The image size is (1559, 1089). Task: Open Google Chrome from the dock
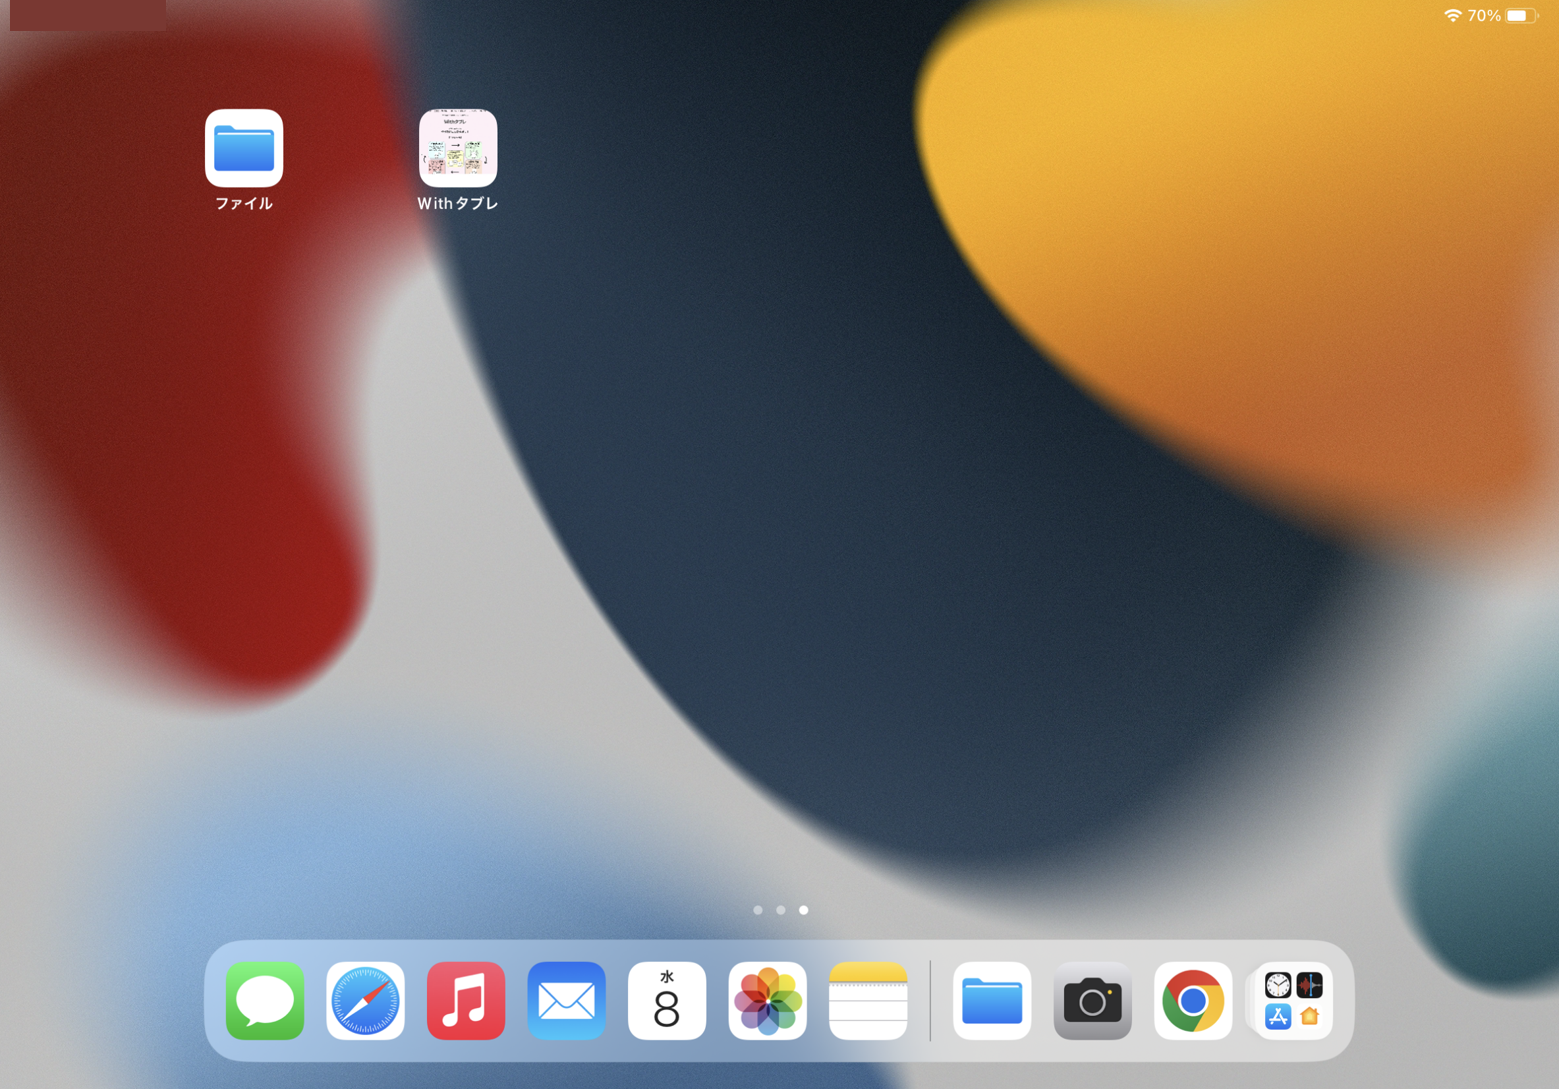point(1193,1001)
